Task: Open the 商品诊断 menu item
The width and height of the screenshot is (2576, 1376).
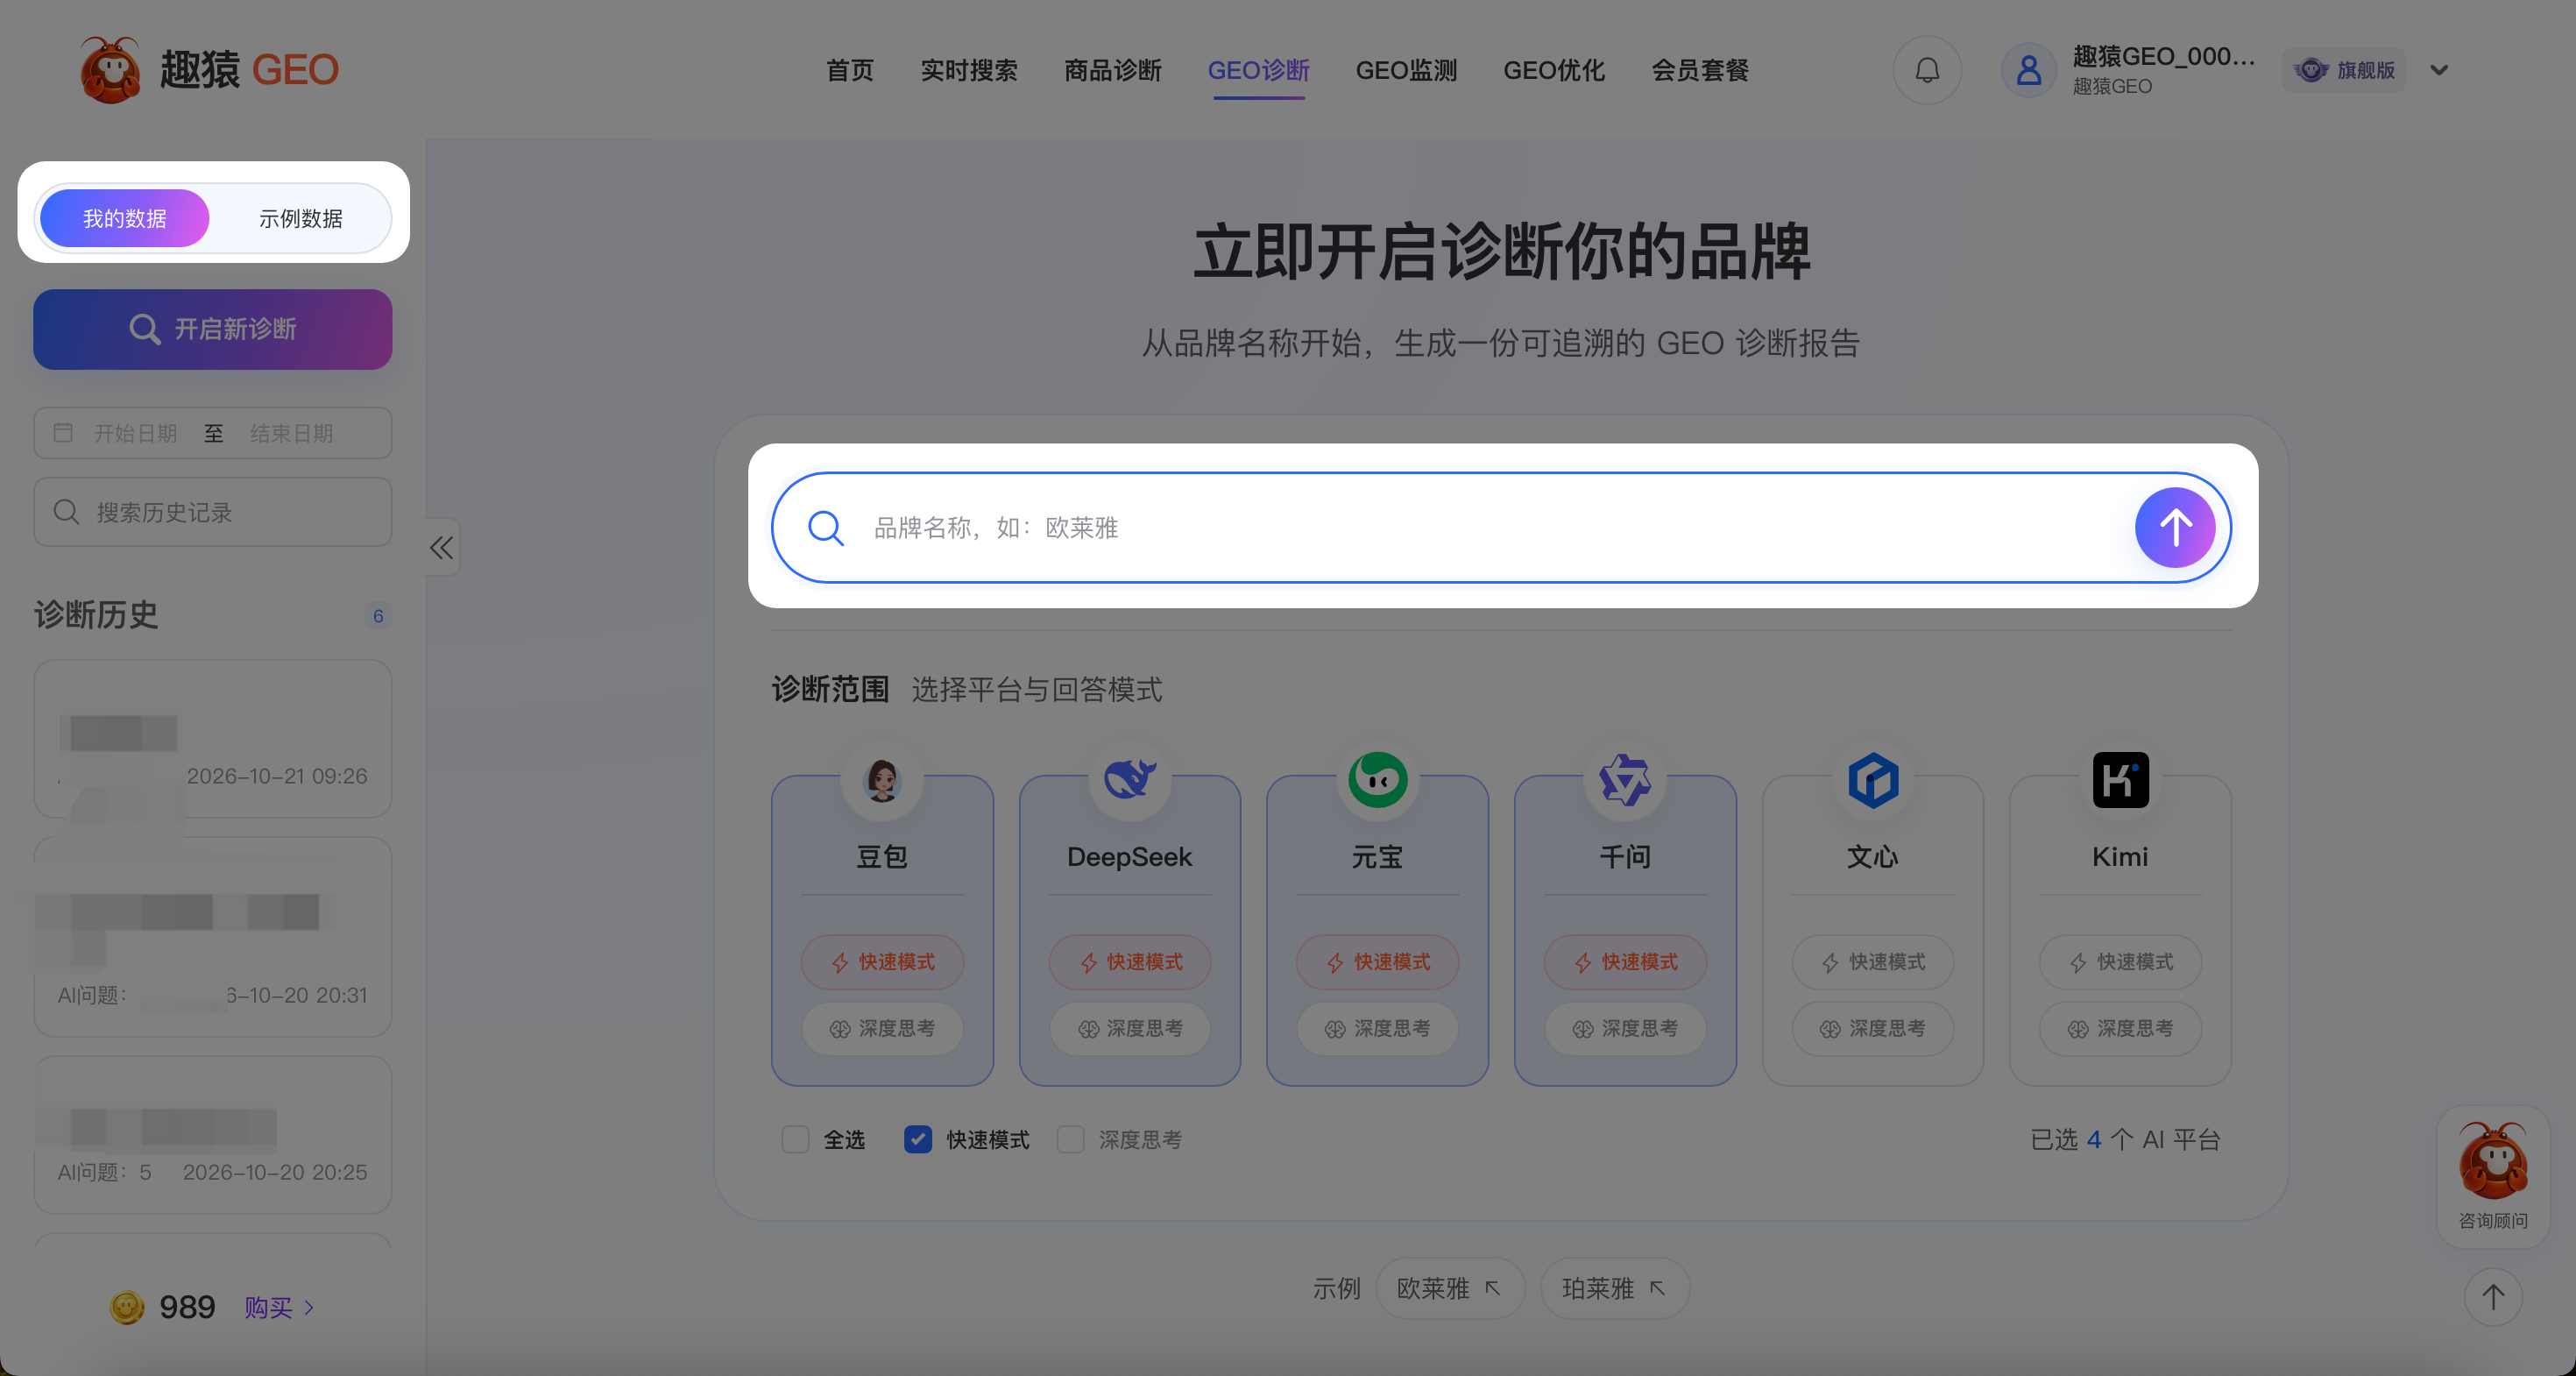Action: pyautogui.click(x=1112, y=70)
